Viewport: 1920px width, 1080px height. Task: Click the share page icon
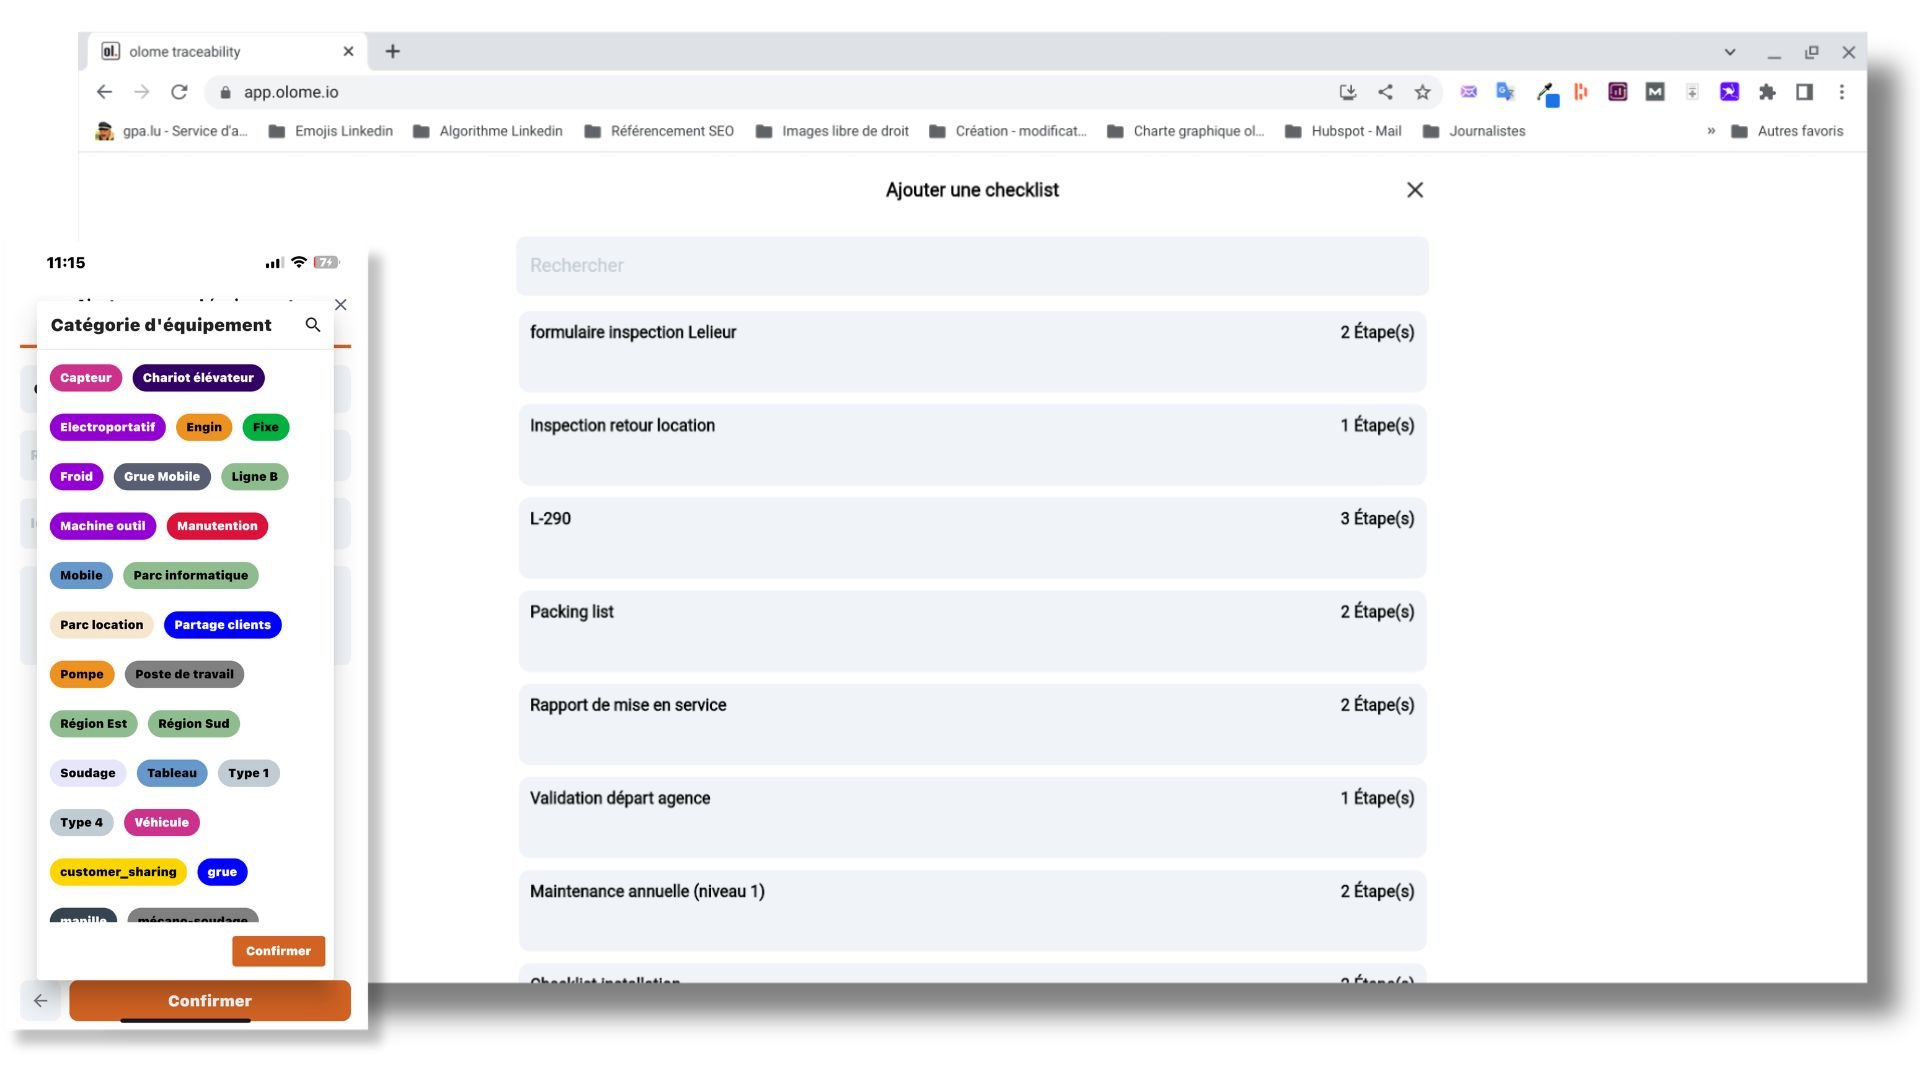[1385, 92]
